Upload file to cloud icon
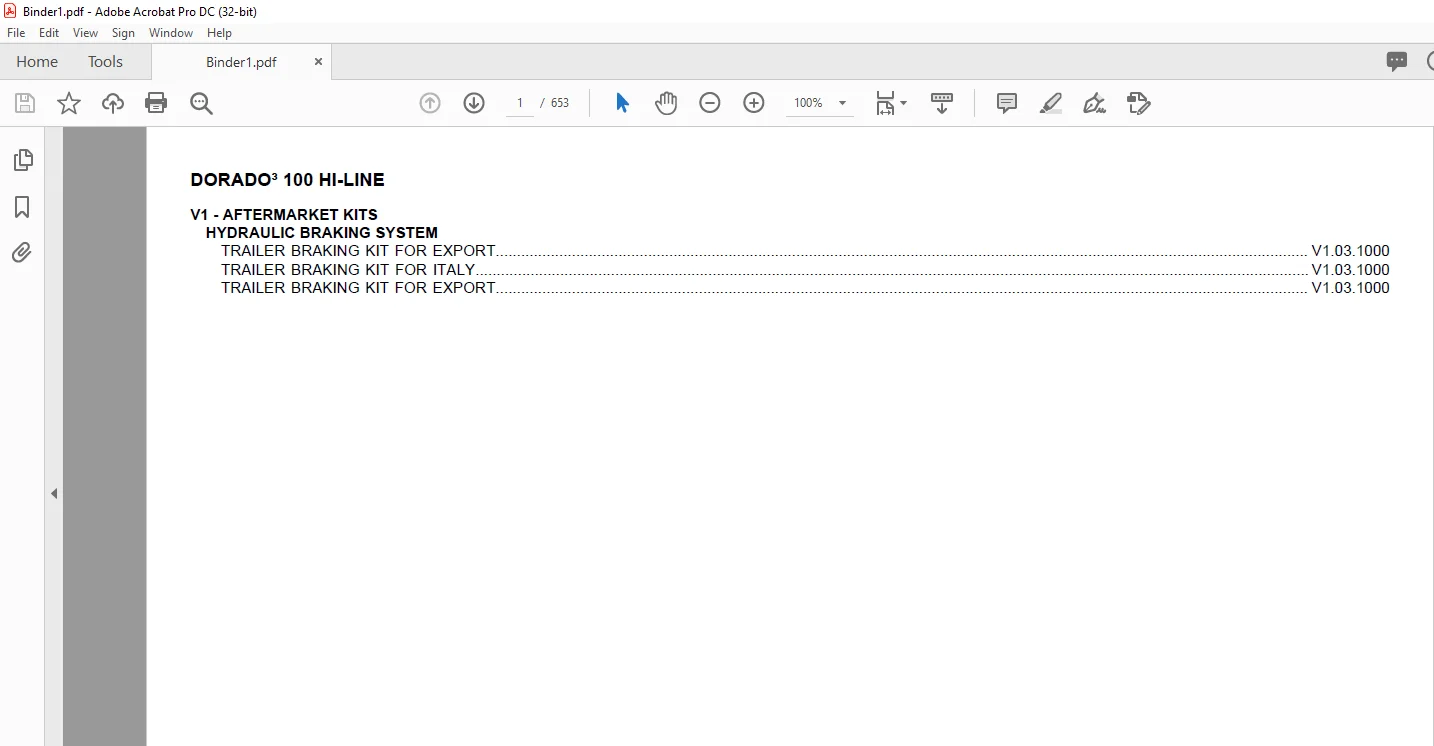Viewport: 1434px width, 746px height. pos(113,103)
